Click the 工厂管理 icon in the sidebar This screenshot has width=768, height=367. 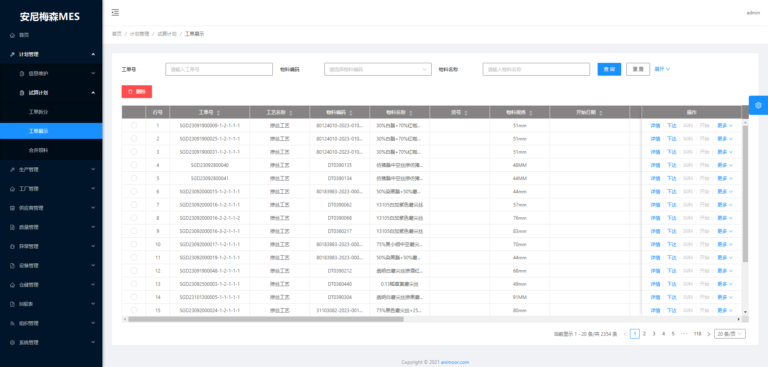click(12, 189)
